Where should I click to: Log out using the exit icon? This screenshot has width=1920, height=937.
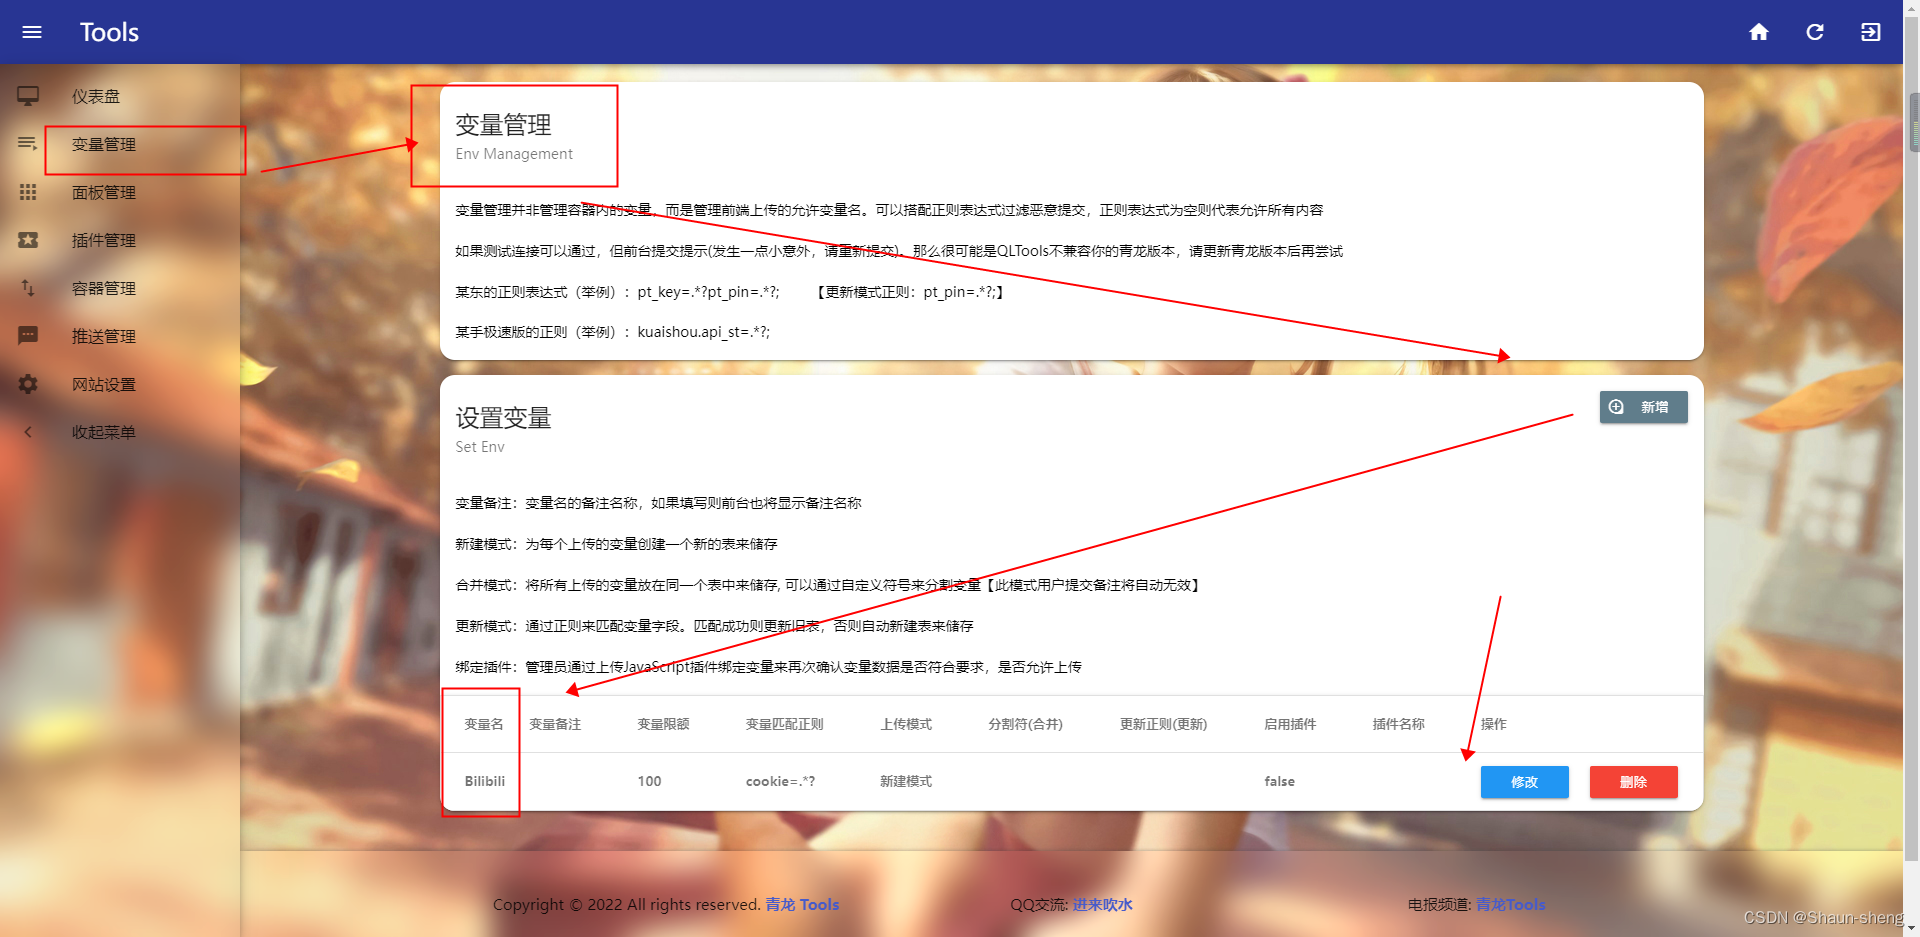point(1871,32)
